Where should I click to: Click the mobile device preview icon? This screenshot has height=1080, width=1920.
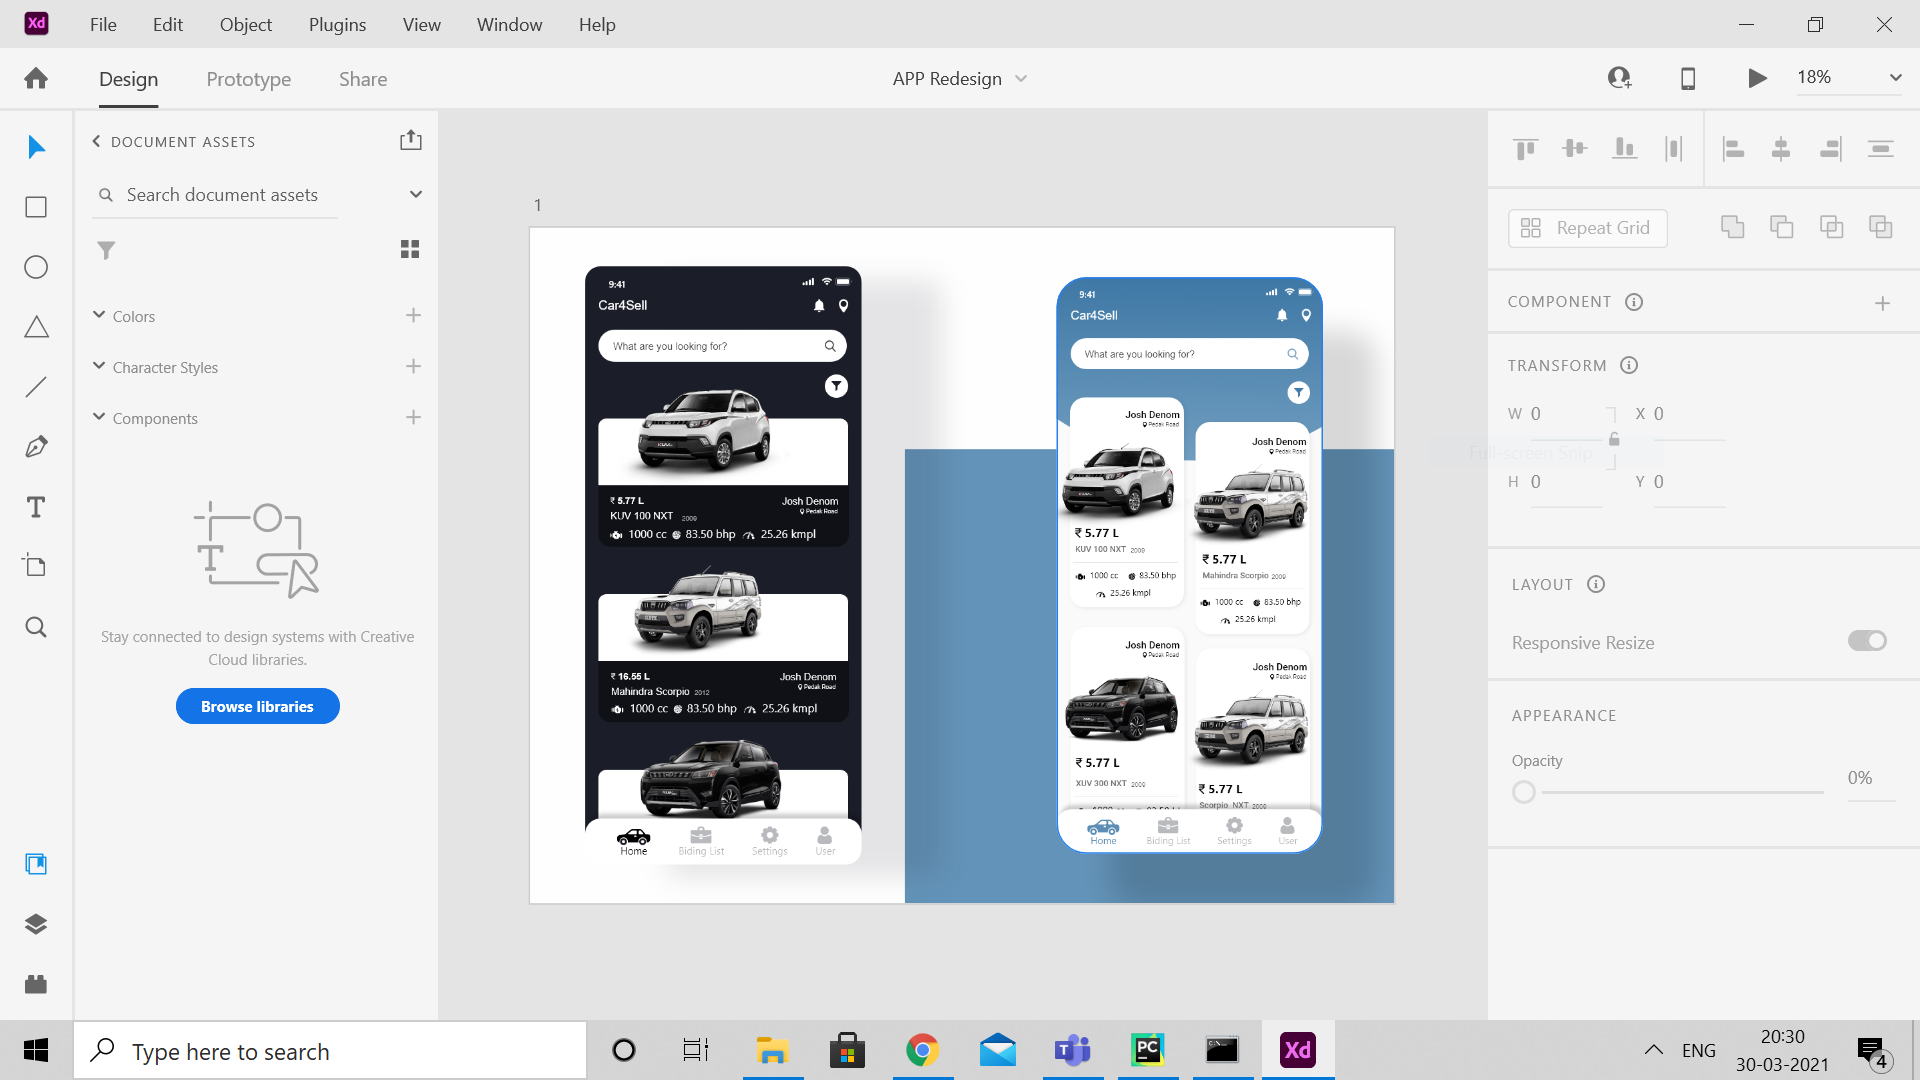click(1688, 78)
